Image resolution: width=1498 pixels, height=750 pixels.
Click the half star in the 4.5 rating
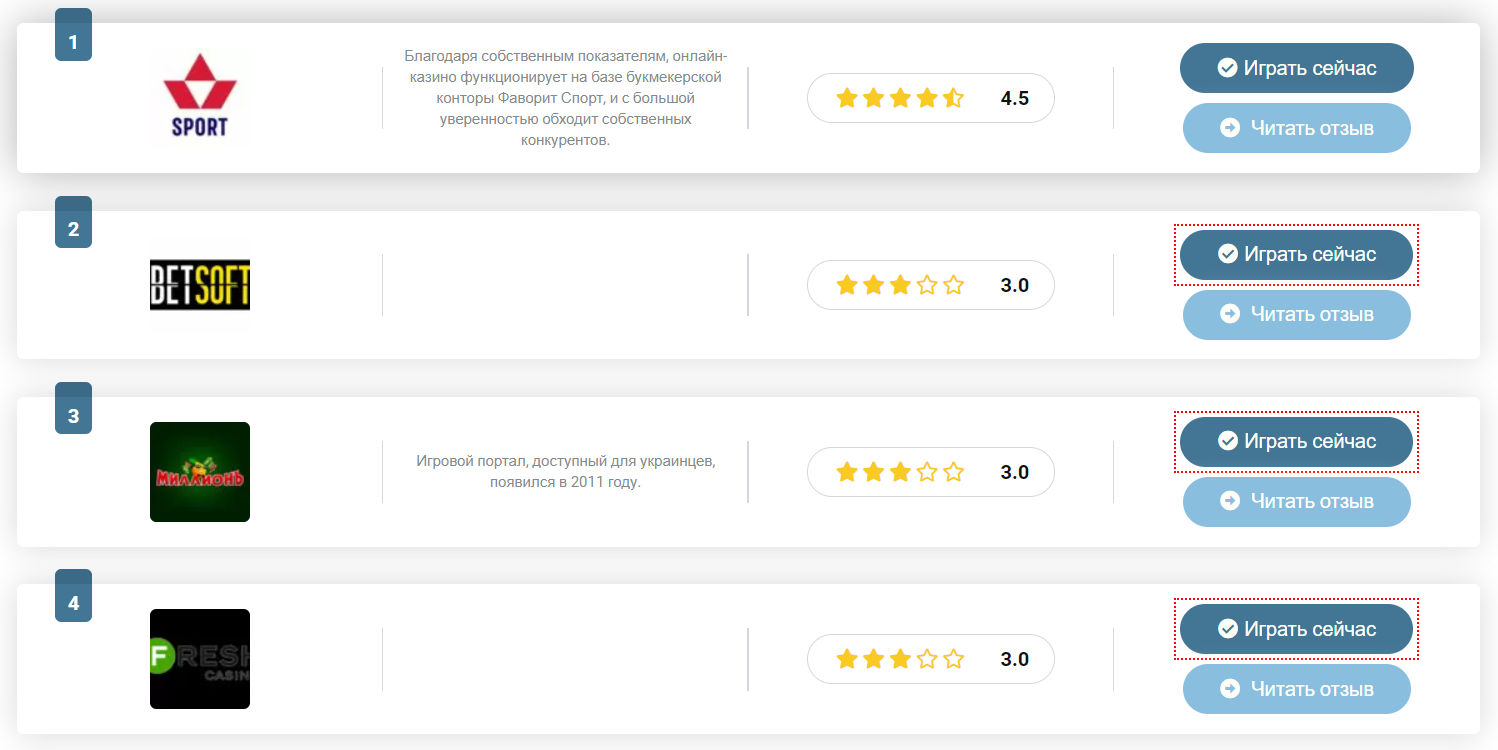[x=954, y=98]
